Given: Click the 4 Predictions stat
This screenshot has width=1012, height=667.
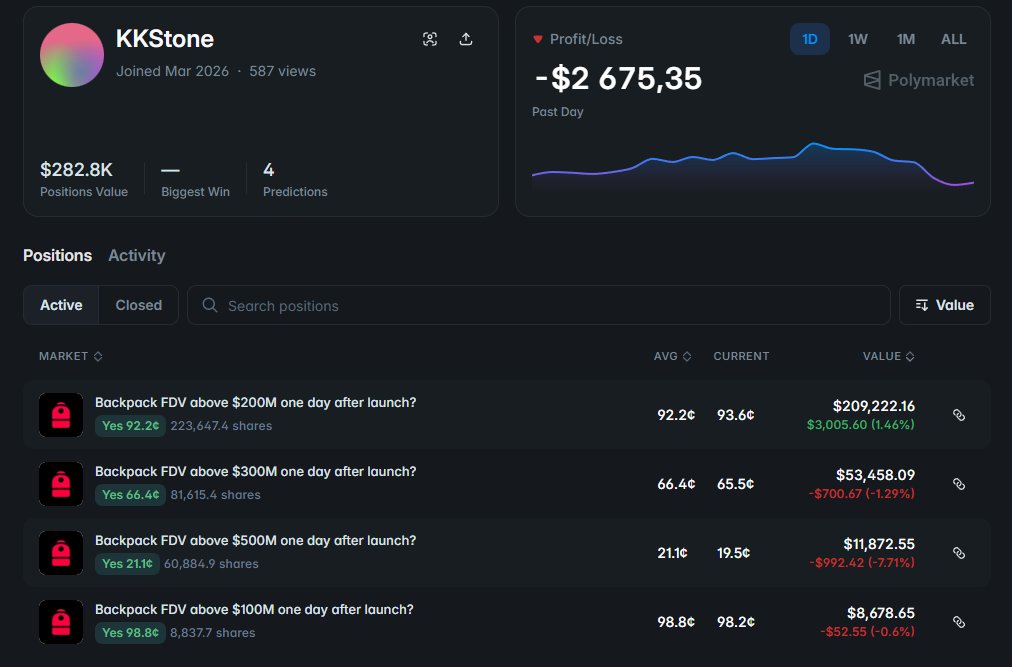Looking at the screenshot, I should [295, 179].
